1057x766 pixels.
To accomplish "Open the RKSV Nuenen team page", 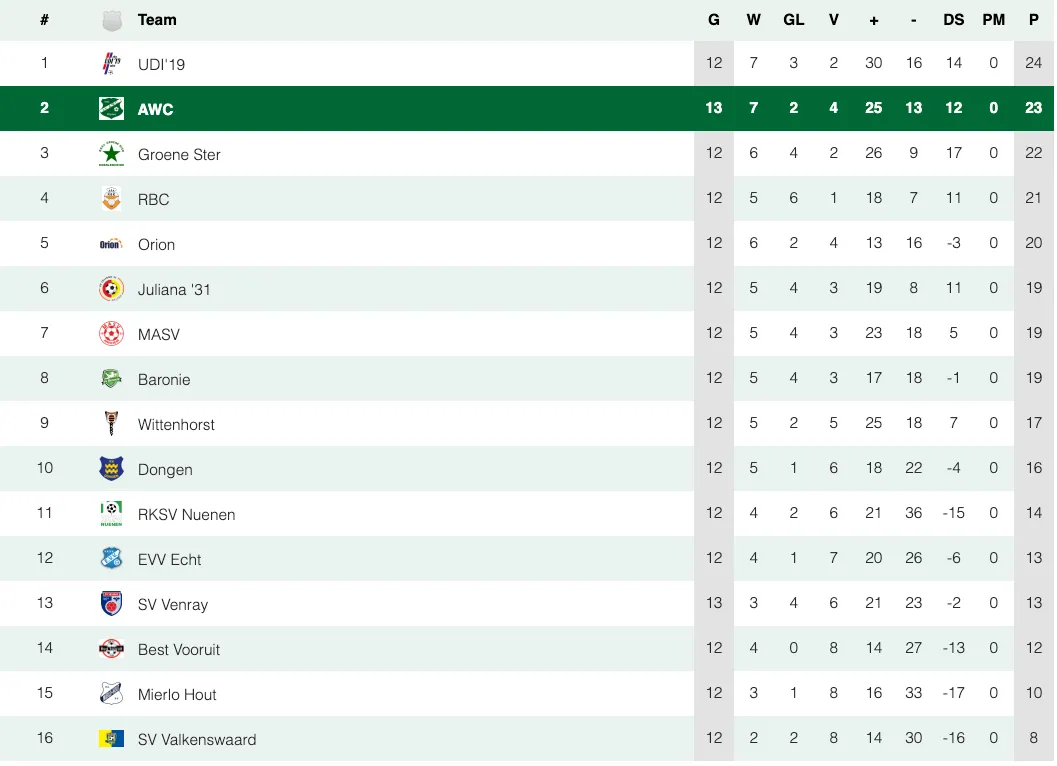I will point(186,514).
